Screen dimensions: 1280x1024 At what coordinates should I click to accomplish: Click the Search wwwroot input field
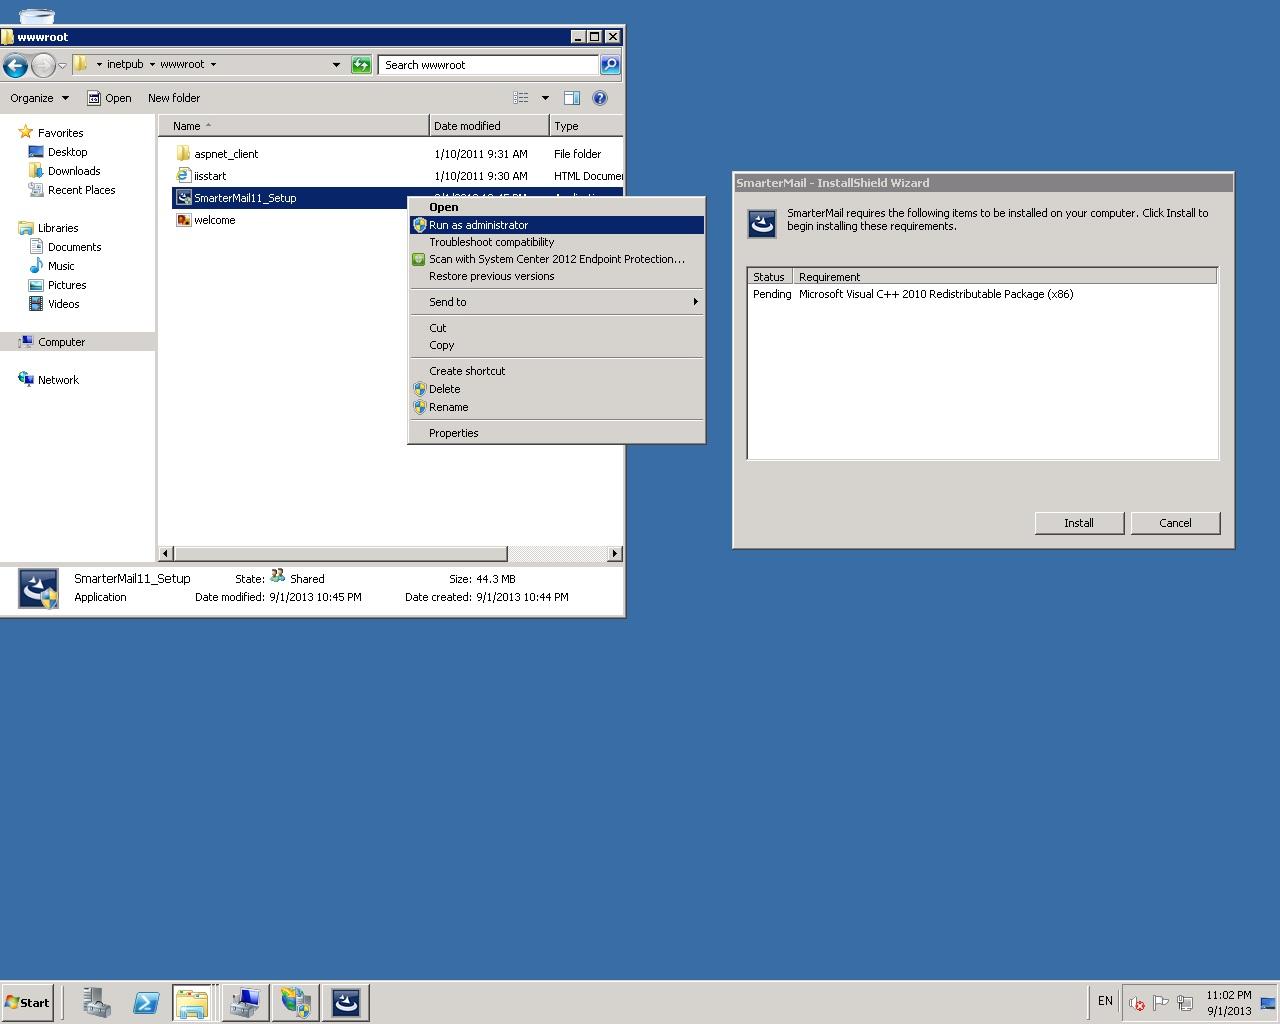pos(488,65)
